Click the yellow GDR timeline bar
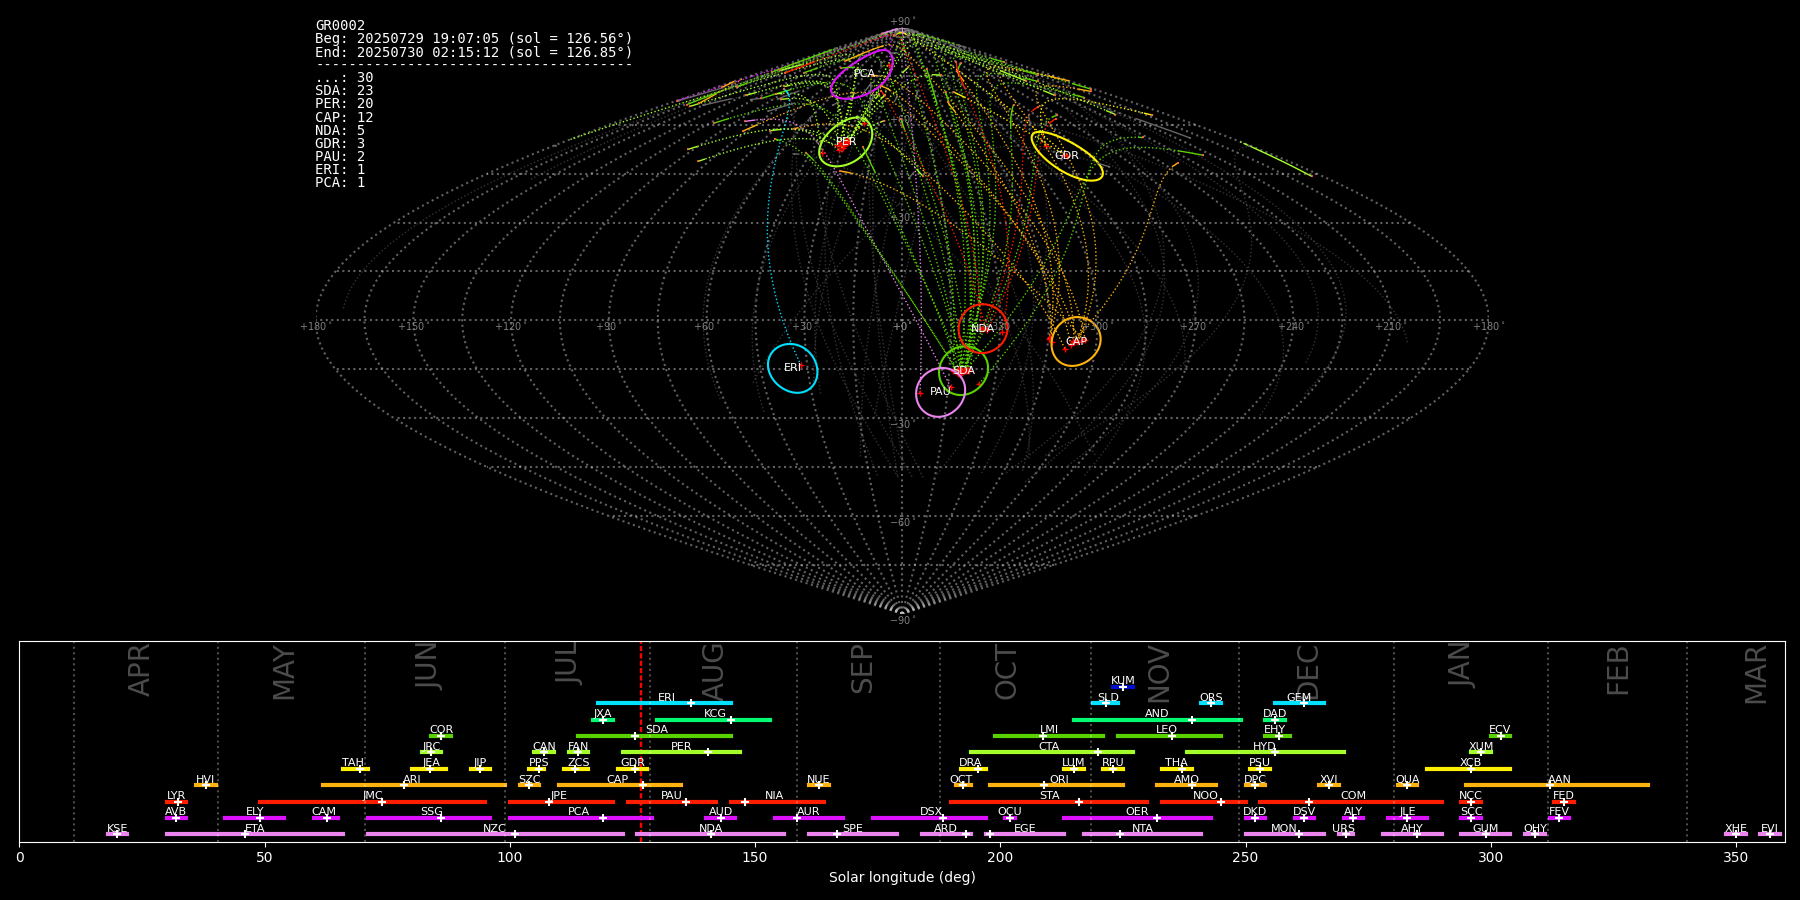The image size is (1800, 900). (633, 769)
